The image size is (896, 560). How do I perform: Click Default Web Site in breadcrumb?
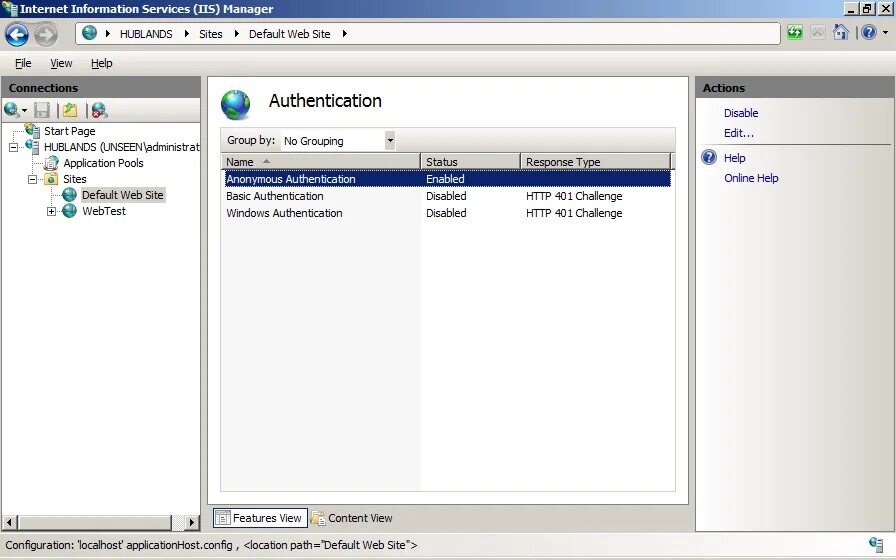[x=289, y=34]
